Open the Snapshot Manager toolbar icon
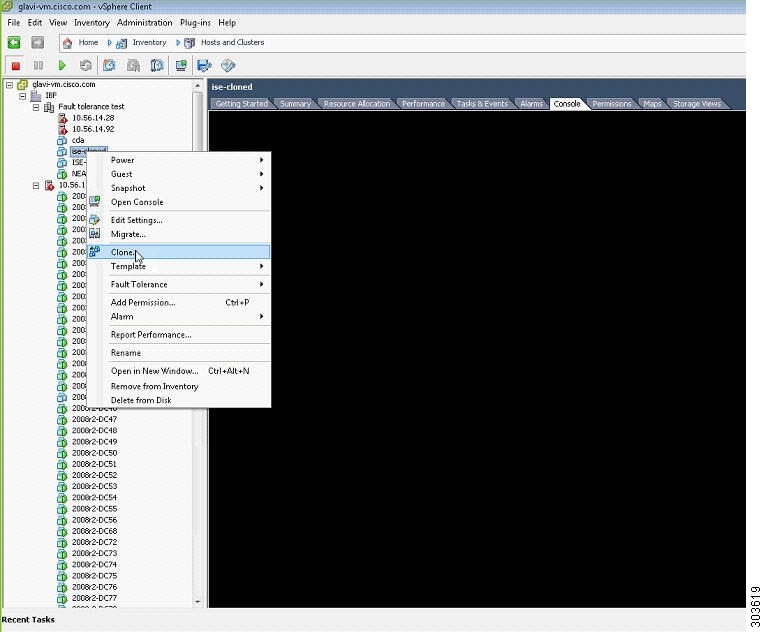This screenshot has width=761, height=632. point(157,66)
